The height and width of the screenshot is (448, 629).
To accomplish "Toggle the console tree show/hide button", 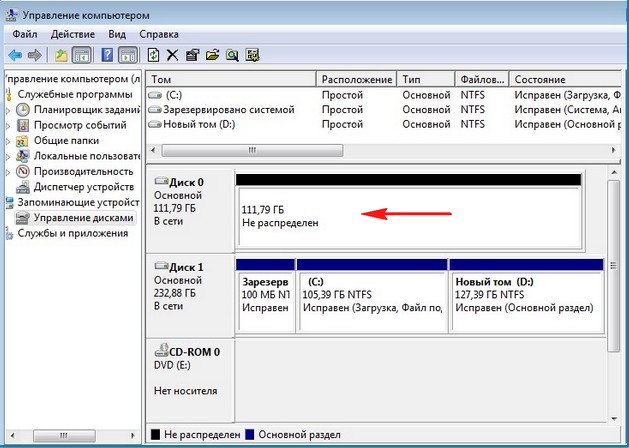I will coord(82,54).
